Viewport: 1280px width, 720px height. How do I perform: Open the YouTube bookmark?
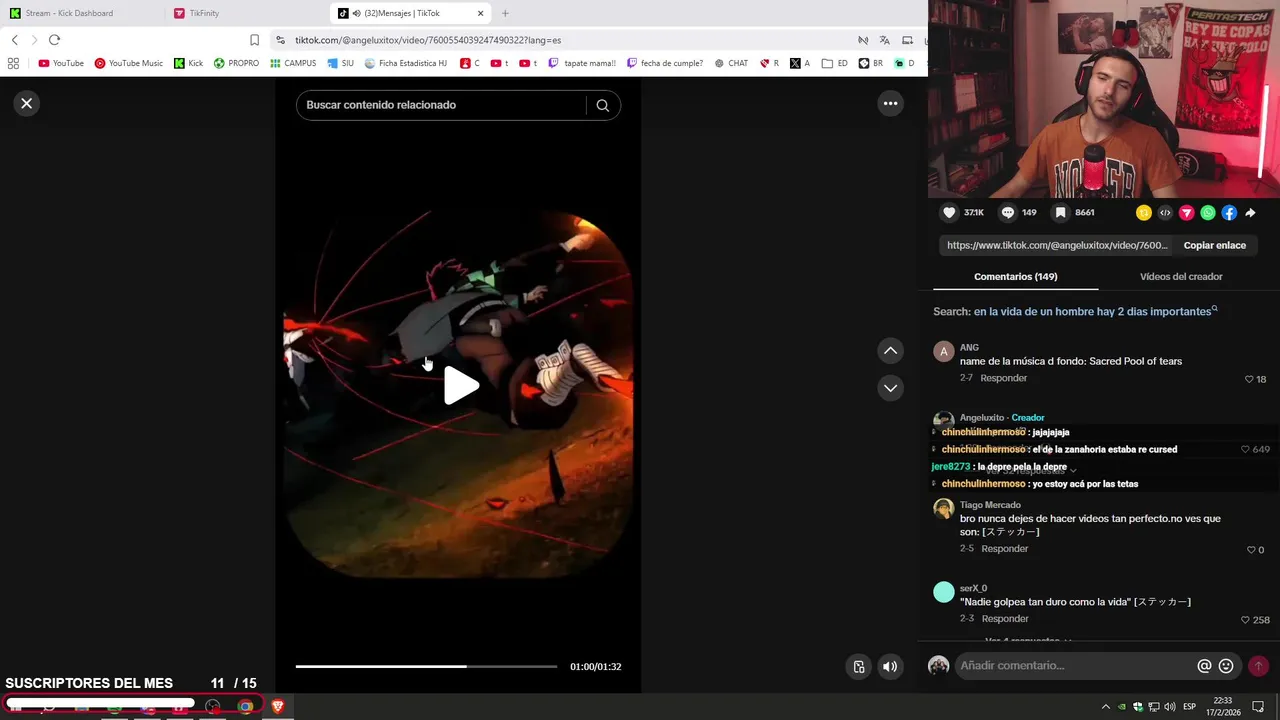coord(61,63)
